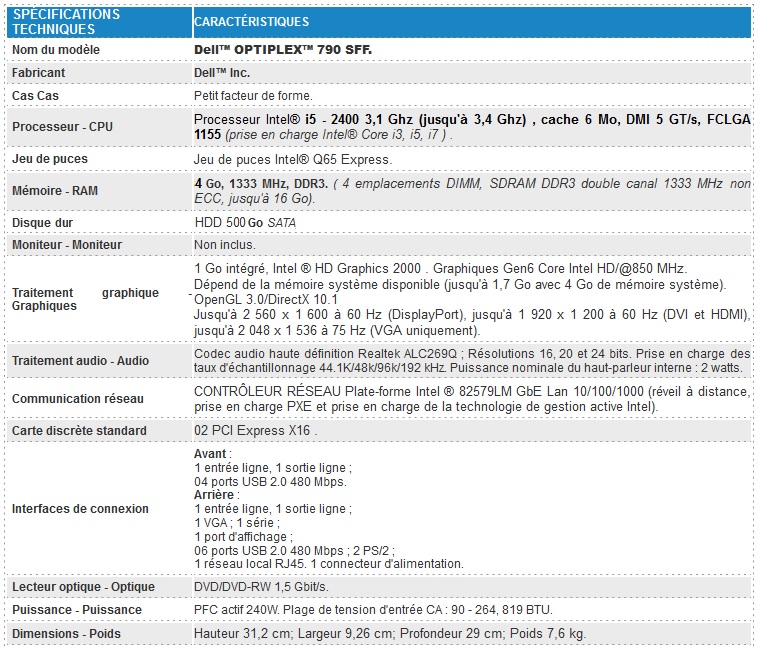Select the 'Nom du modèle' row label
759x649 pixels.
56,50
